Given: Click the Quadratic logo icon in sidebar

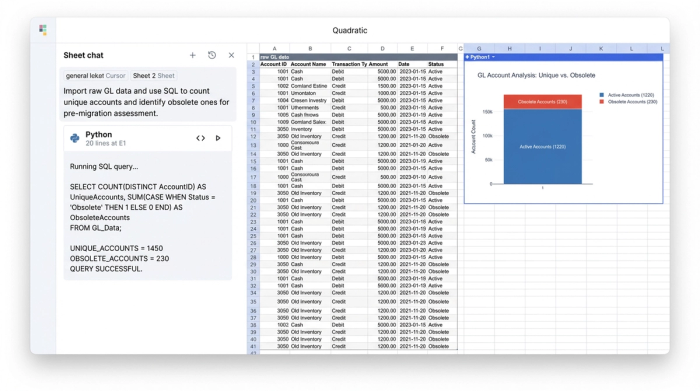Looking at the screenshot, I should click(43, 29).
